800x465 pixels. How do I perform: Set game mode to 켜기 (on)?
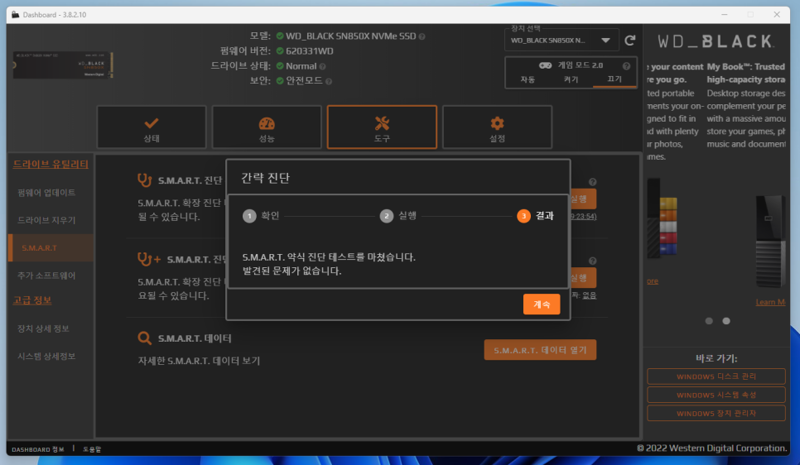(x=571, y=80)
